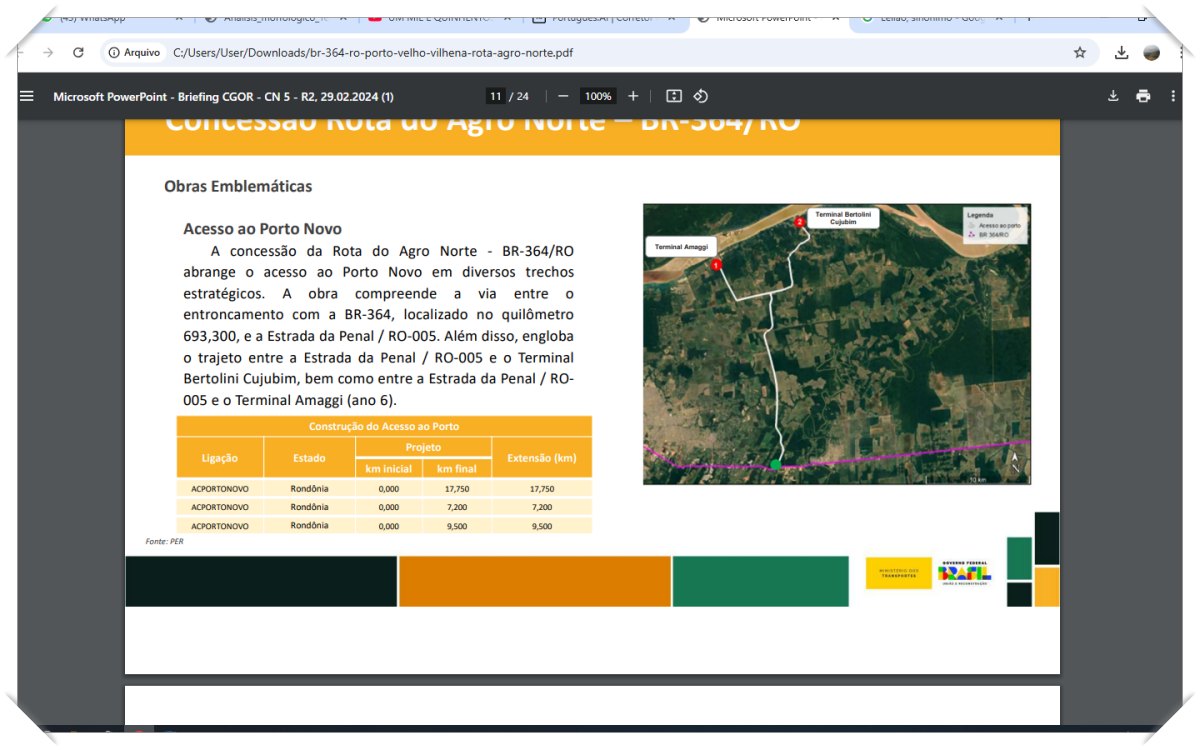Click the 'Acesso ao Porto Novo' subheading
This screenshot has width=1200, height=750.
click(262, 228)
